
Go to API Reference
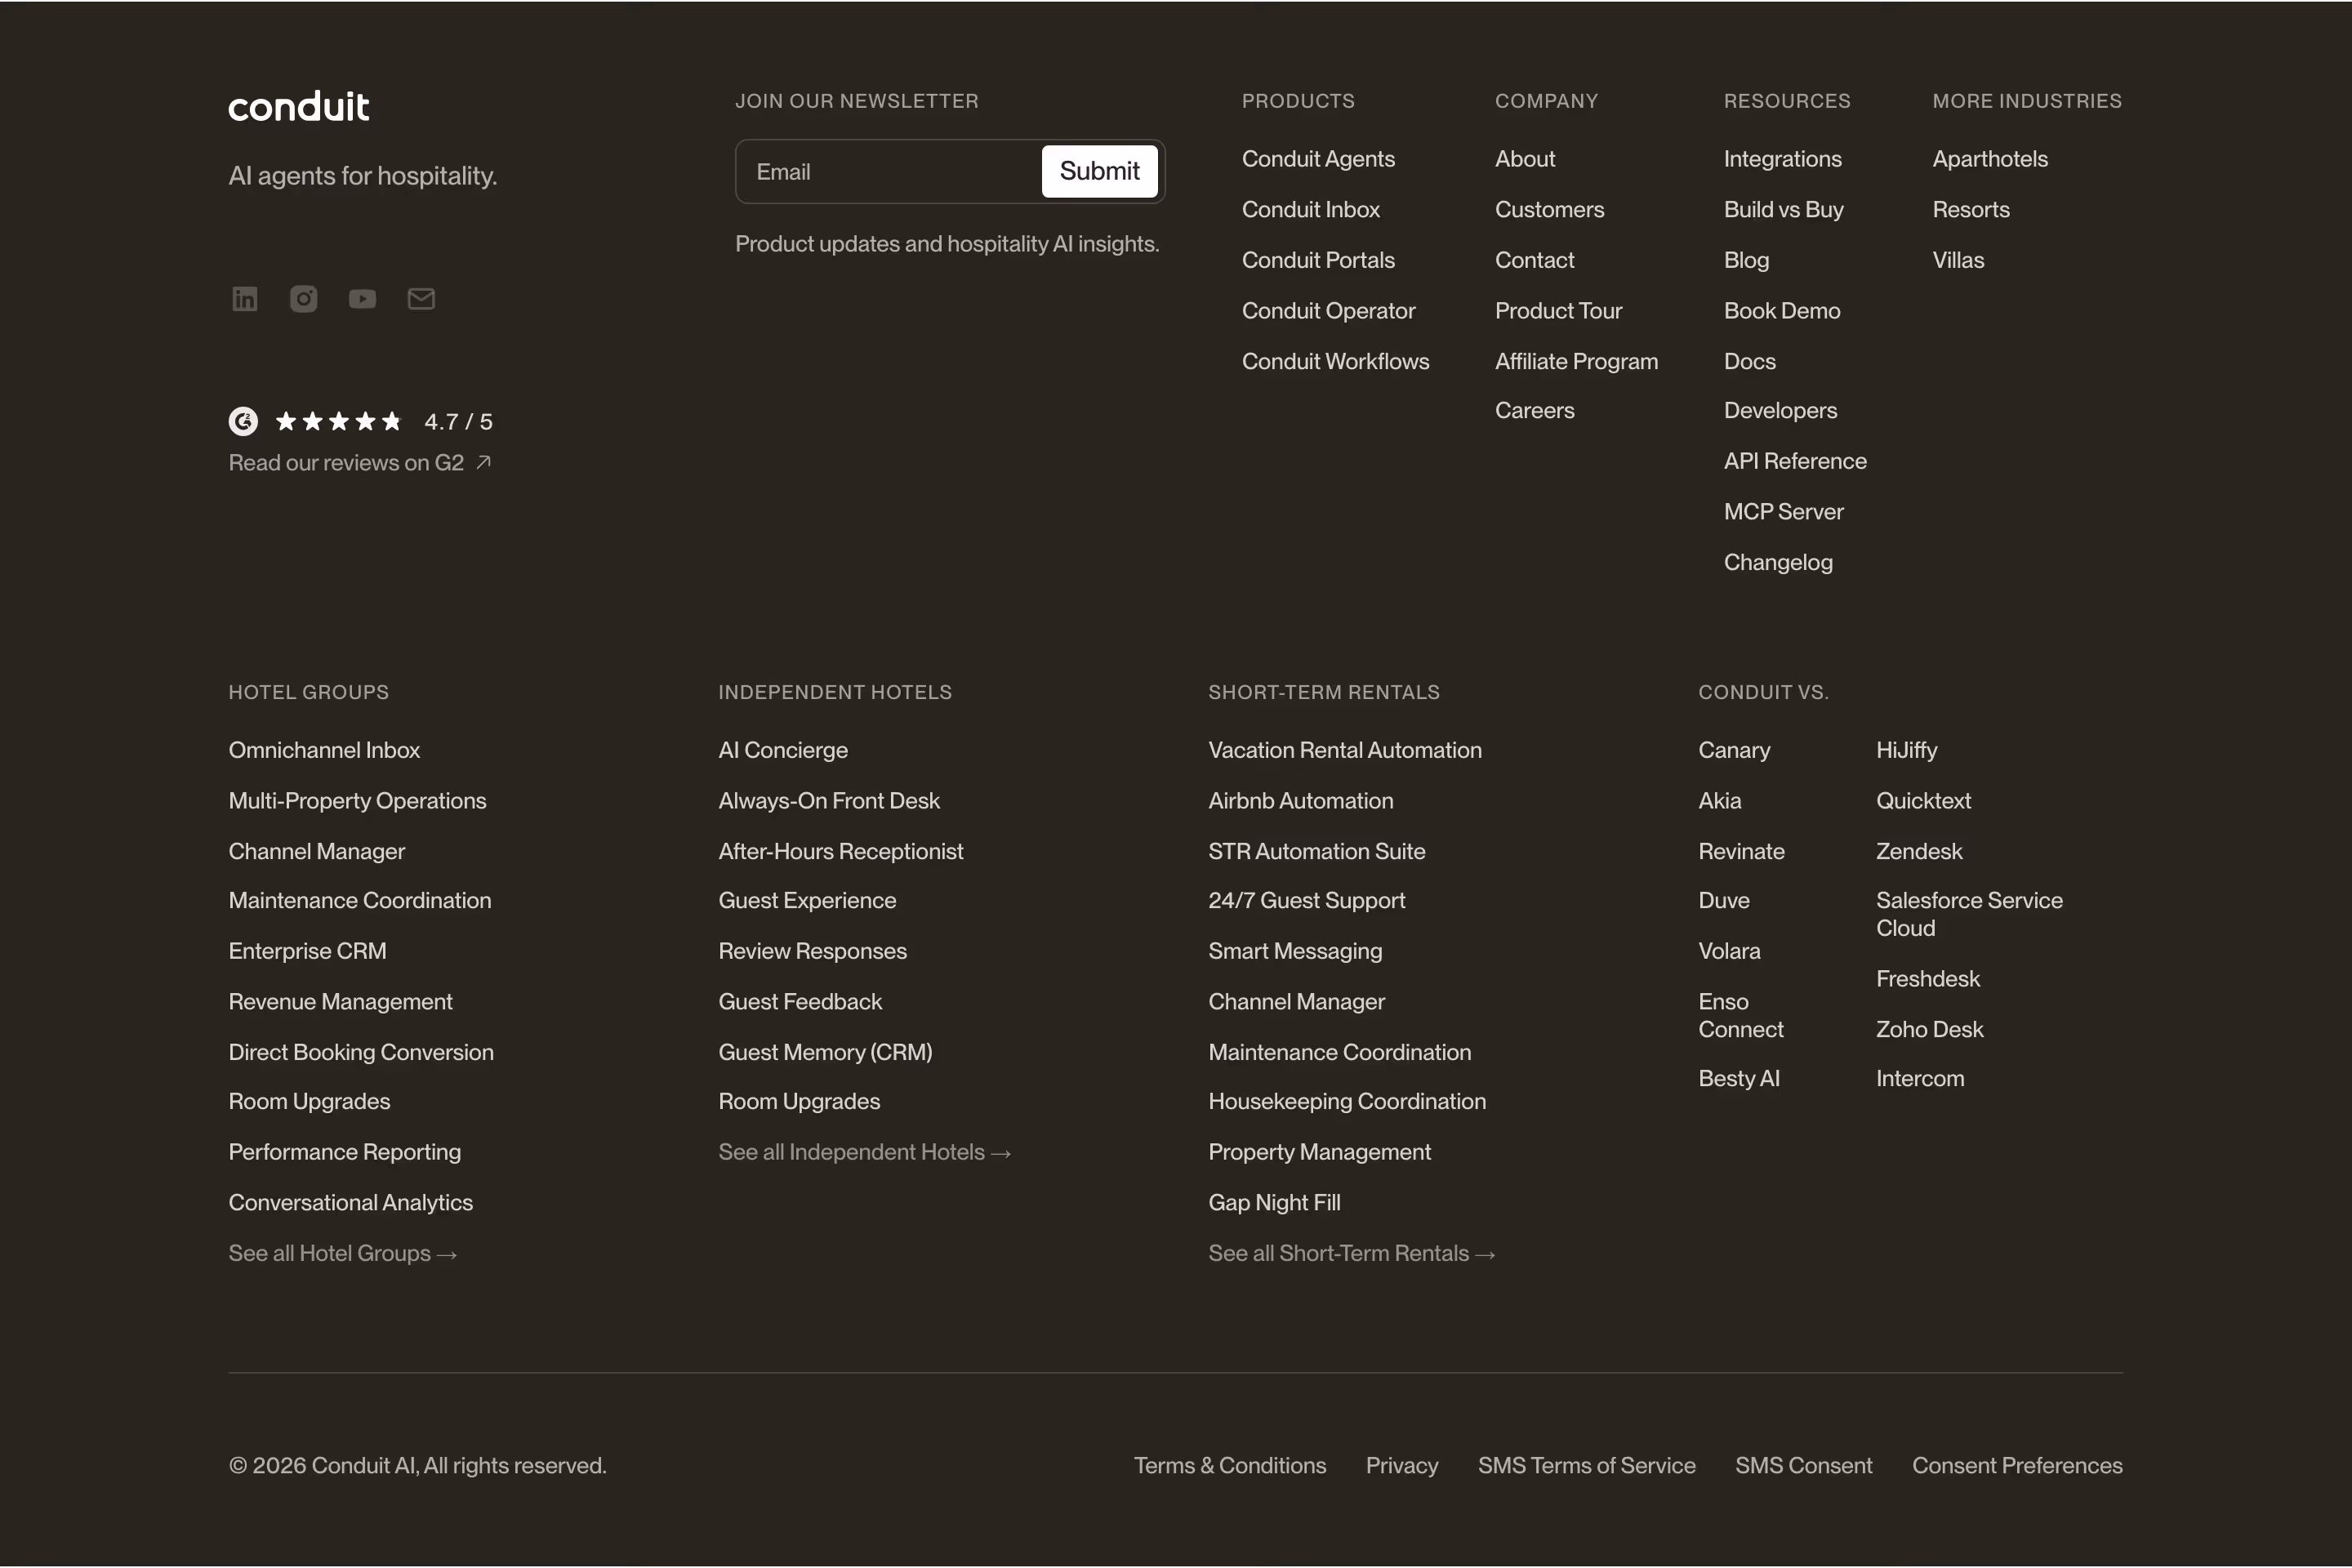[1795, 461]
